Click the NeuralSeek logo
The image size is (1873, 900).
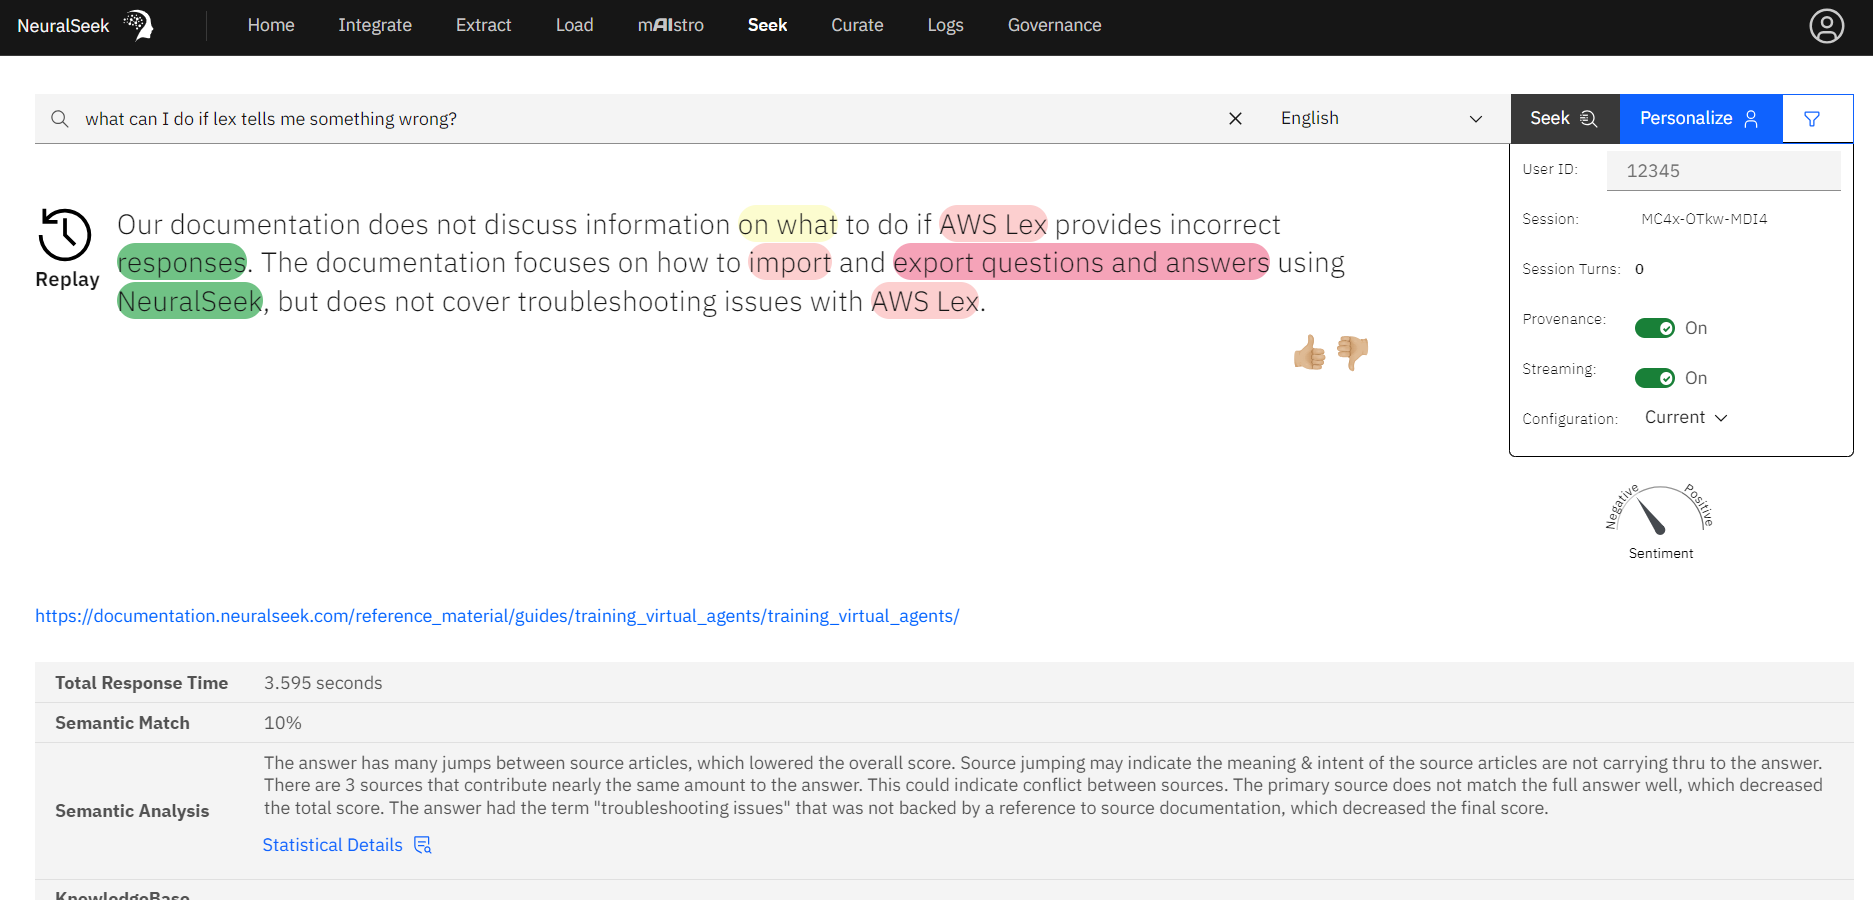click(85, 25)
